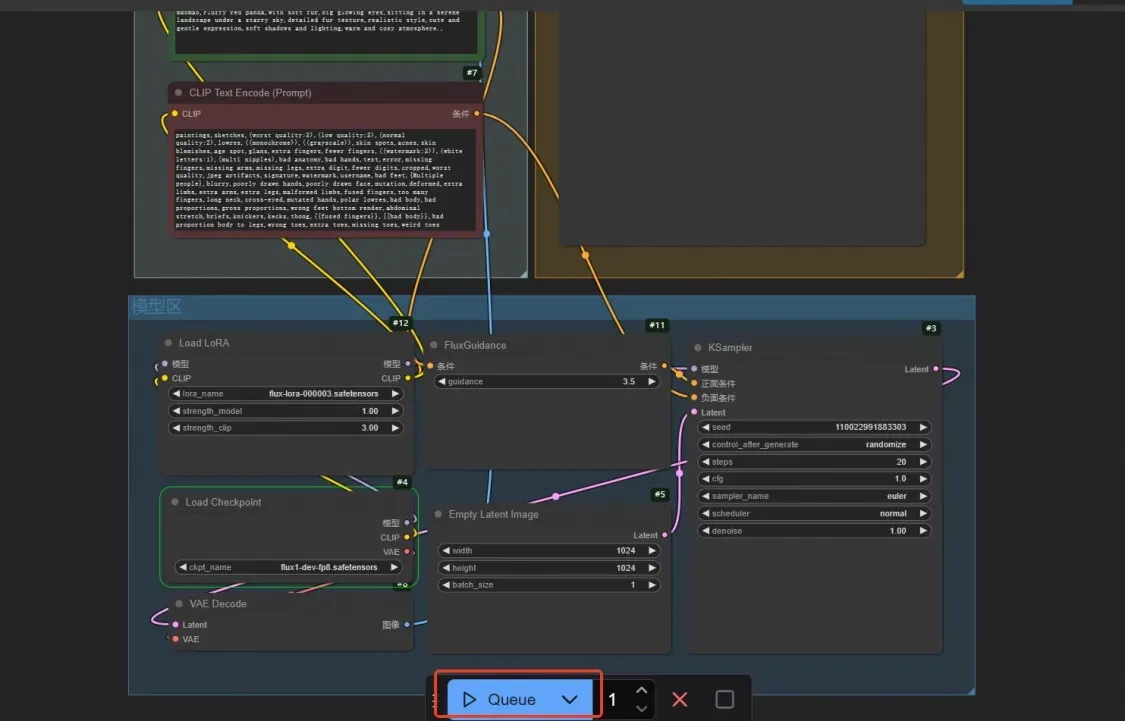Image resolution: width=1125 pixels, height=721 pixels.
Task: Increase cfg with its right arrow
Action: (x=923, y=479)
